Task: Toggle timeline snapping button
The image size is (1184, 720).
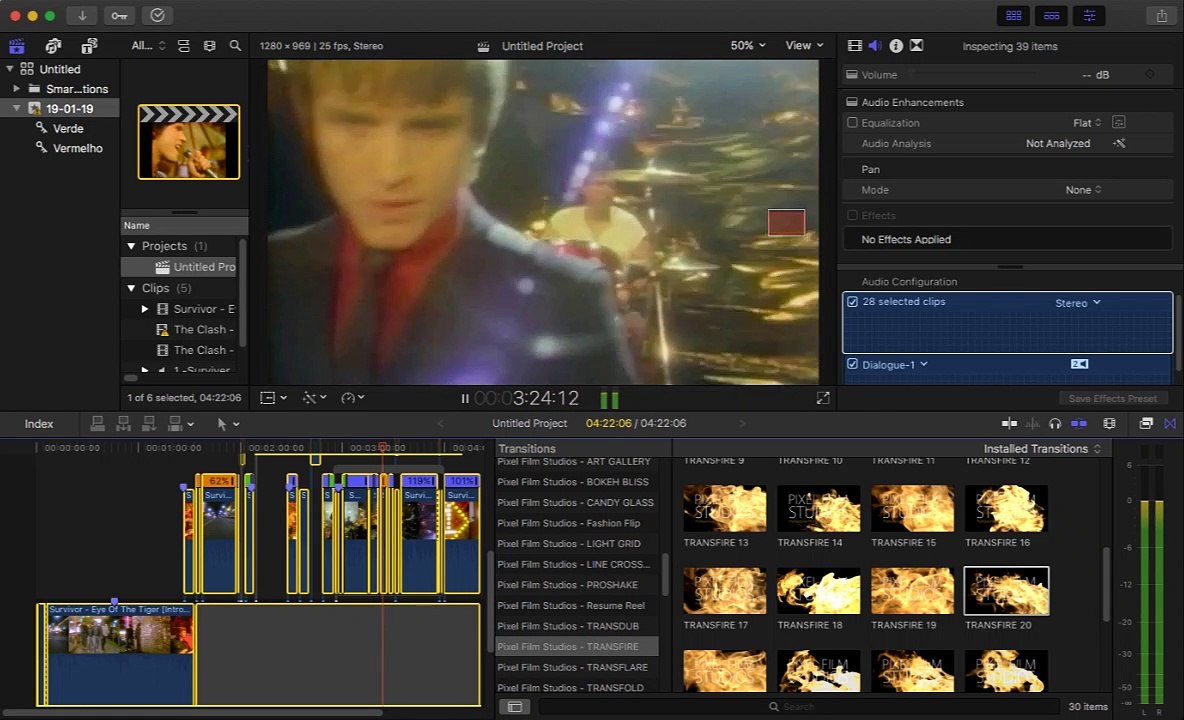Action: click(1079, 423)
